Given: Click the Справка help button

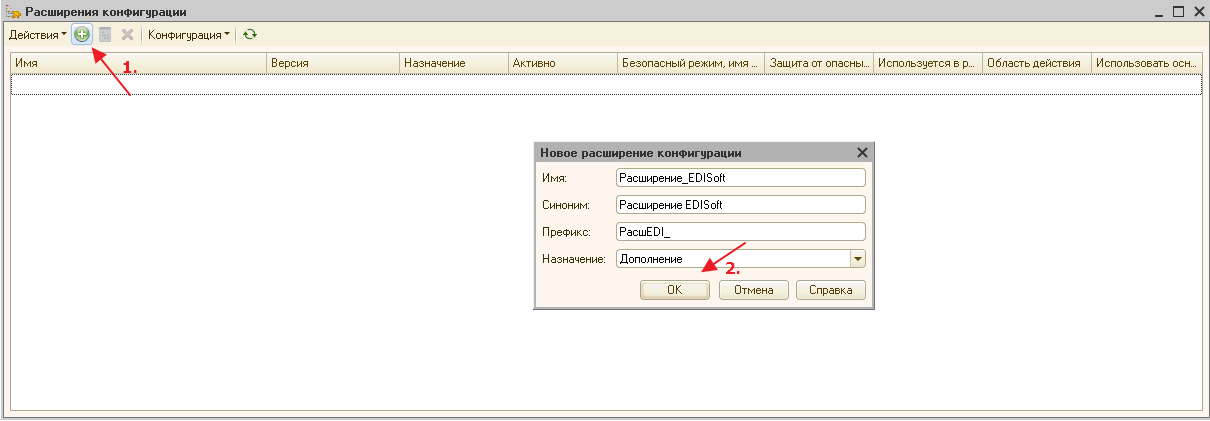Looking at the screenshot, I should [x=831, y=290].
